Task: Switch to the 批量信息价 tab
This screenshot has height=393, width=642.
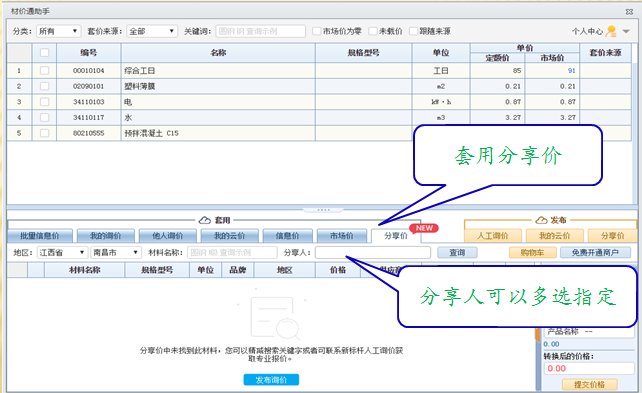Action: [x=40, y=236]
